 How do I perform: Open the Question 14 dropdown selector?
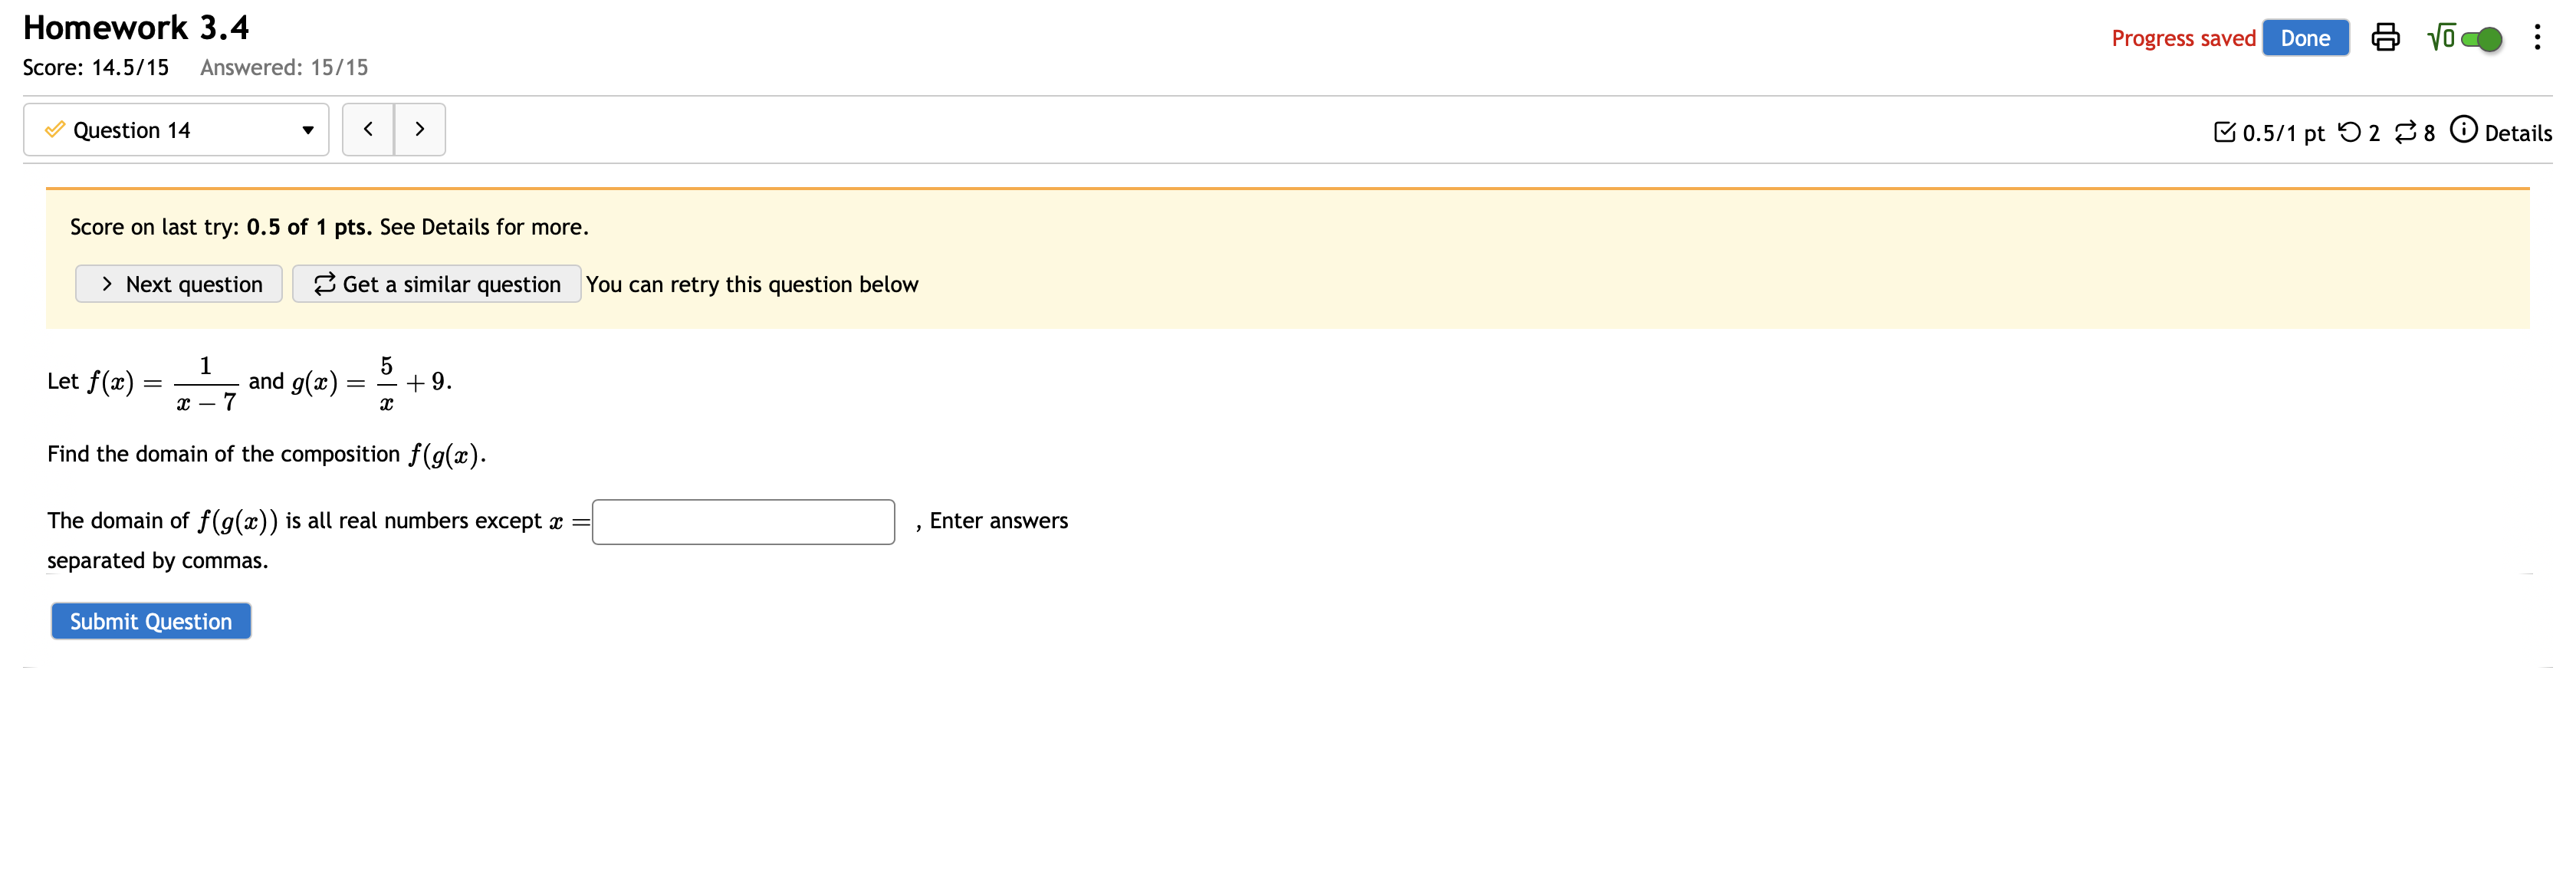pos(176,130)
